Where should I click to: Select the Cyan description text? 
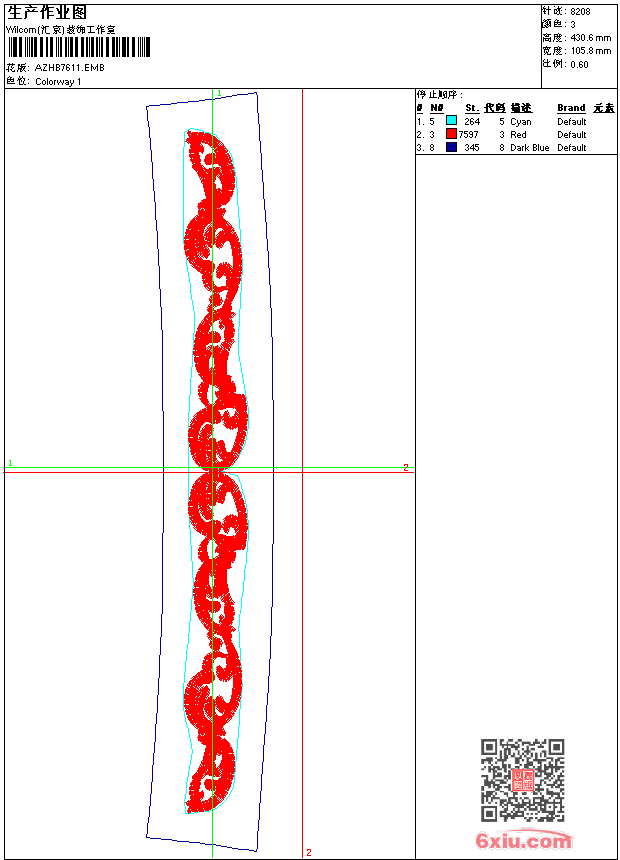click(x=521, y=122)
